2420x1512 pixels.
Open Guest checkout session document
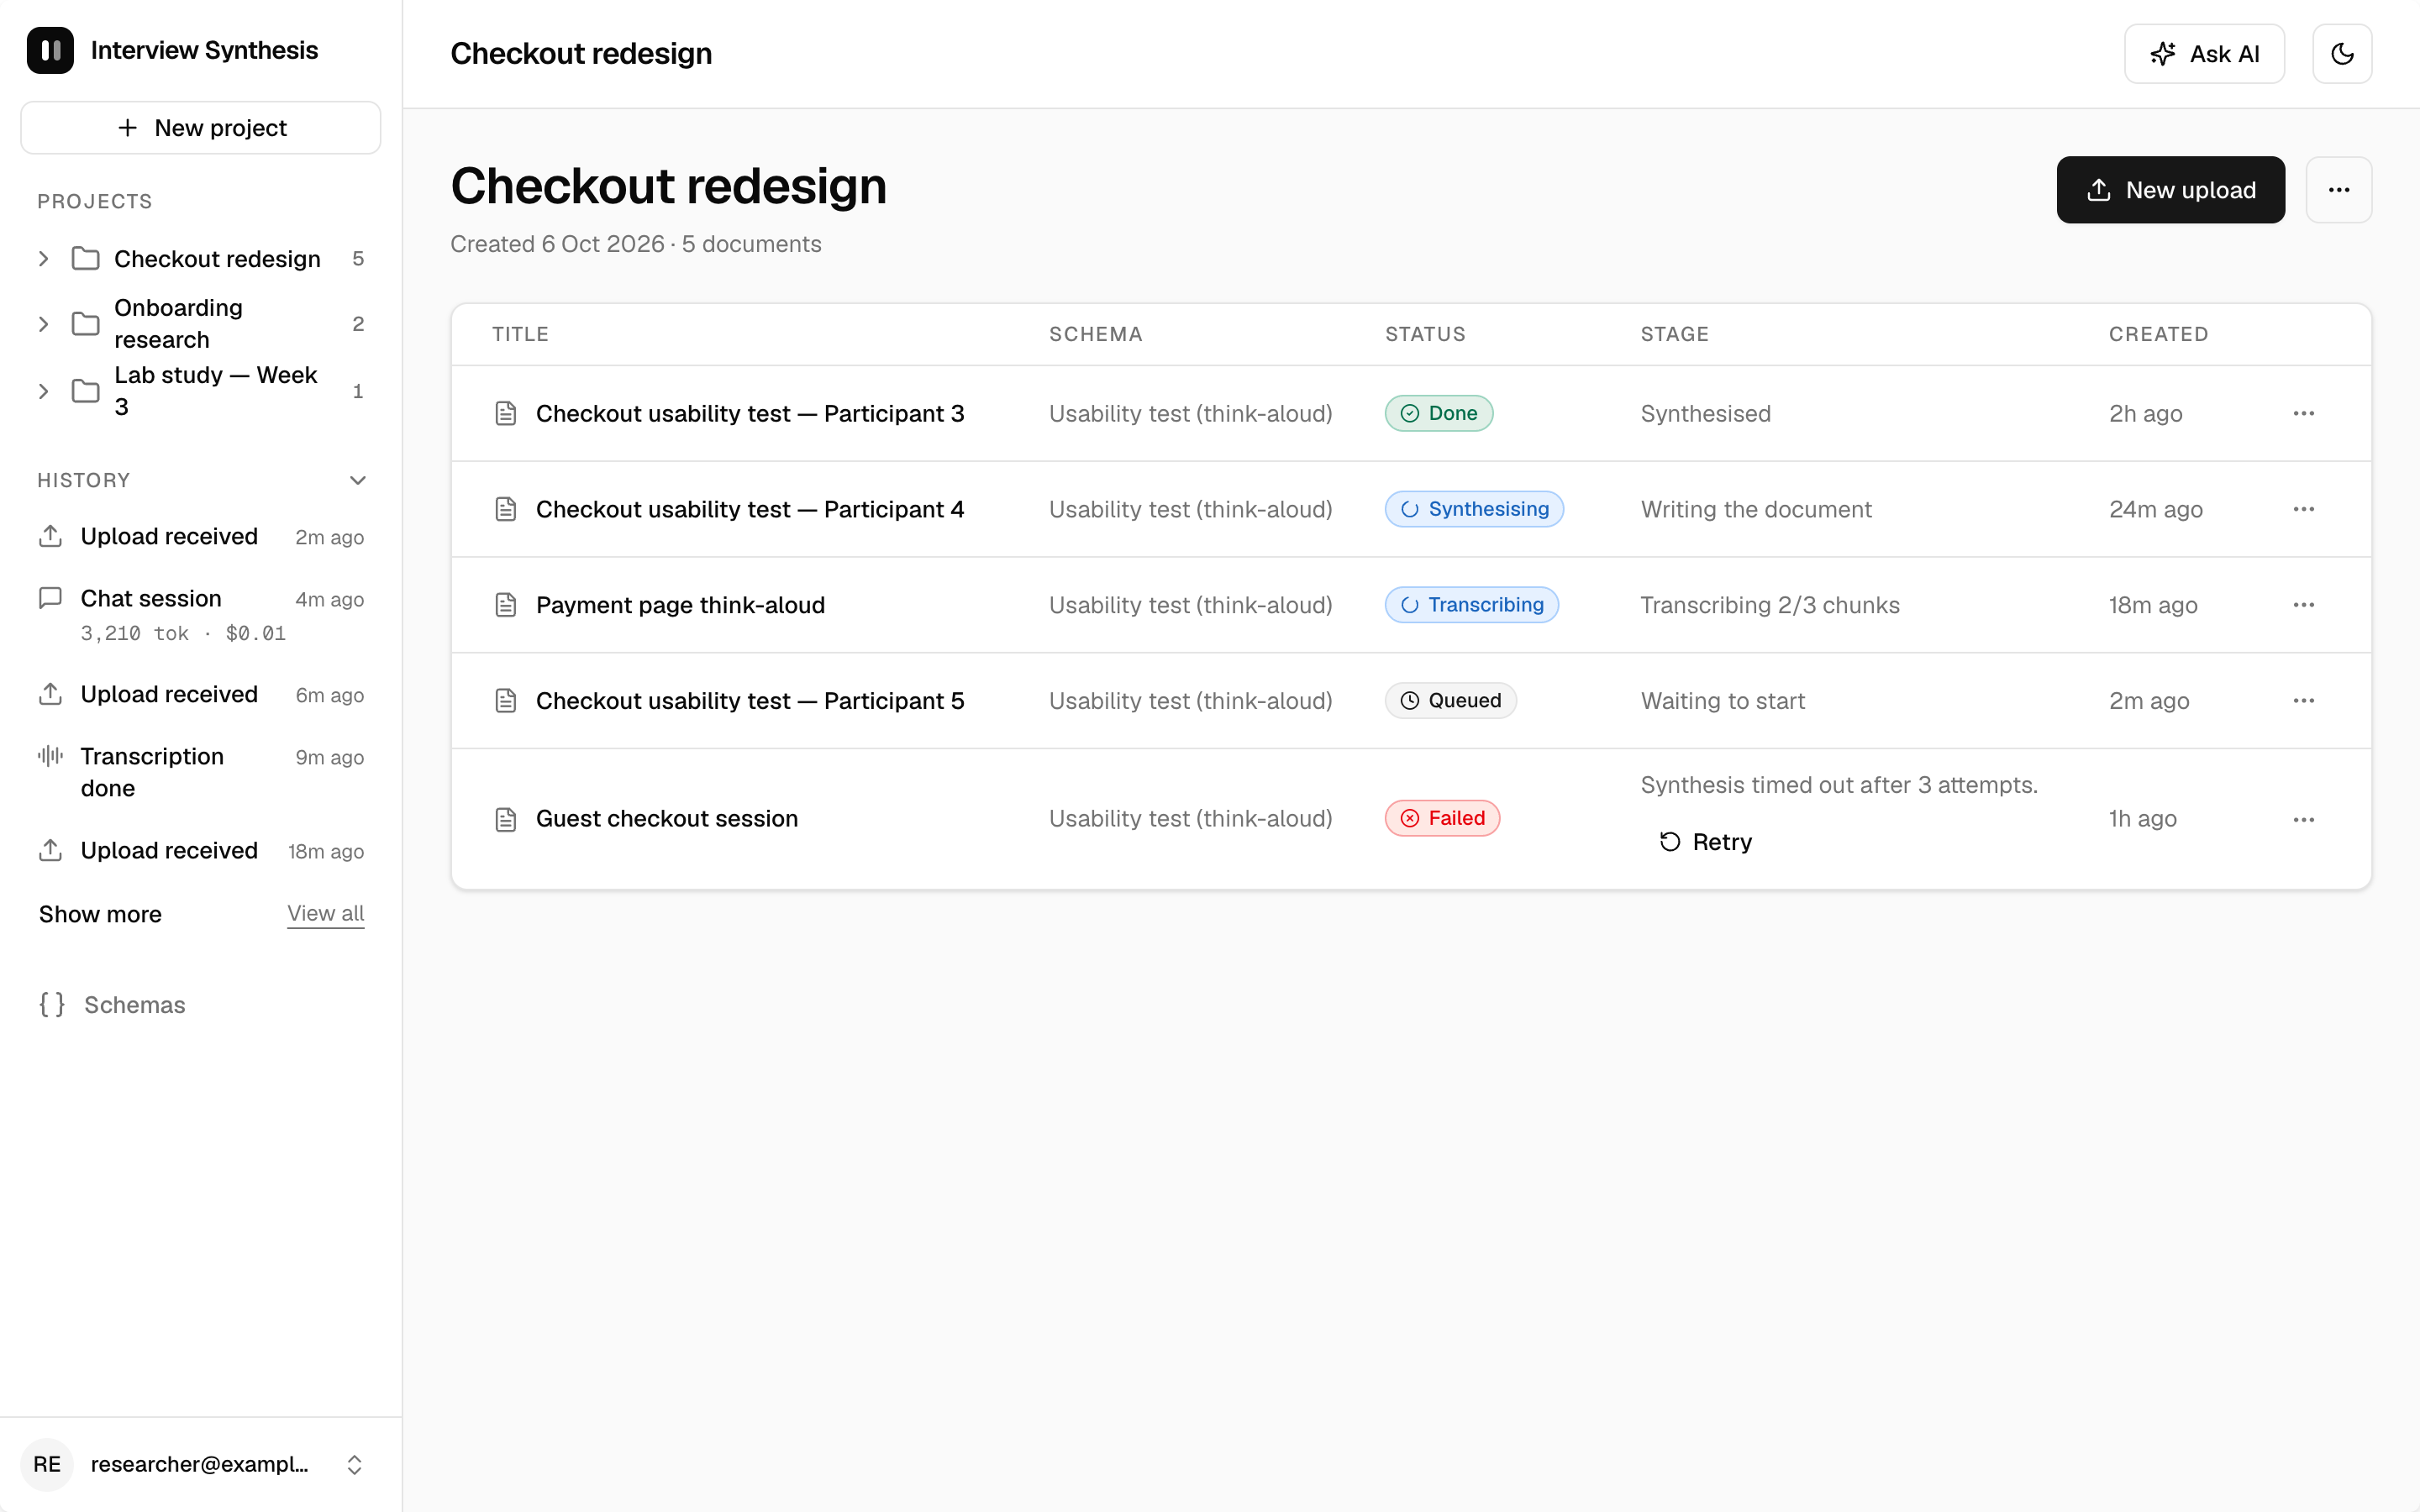pos(667,819)
